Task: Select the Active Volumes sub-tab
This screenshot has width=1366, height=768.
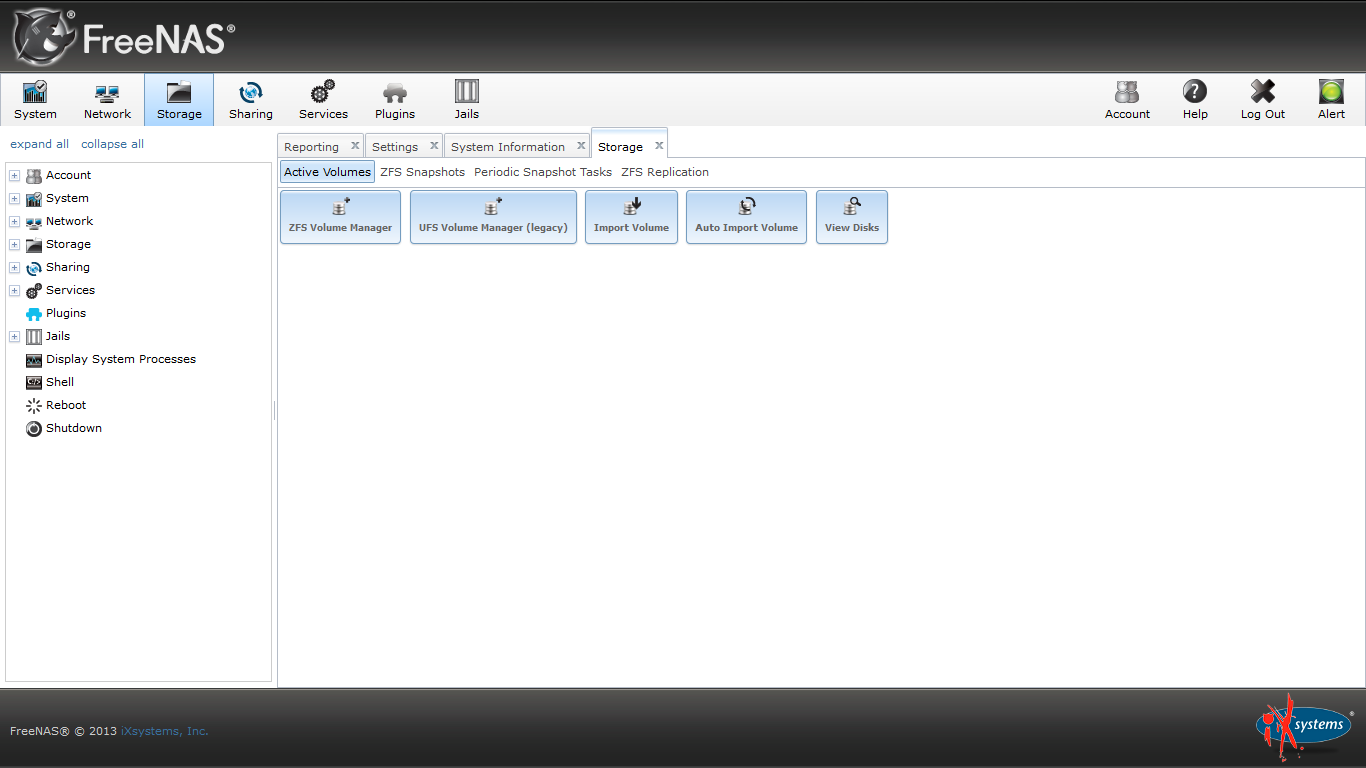Action: click(x=327, y=172)
